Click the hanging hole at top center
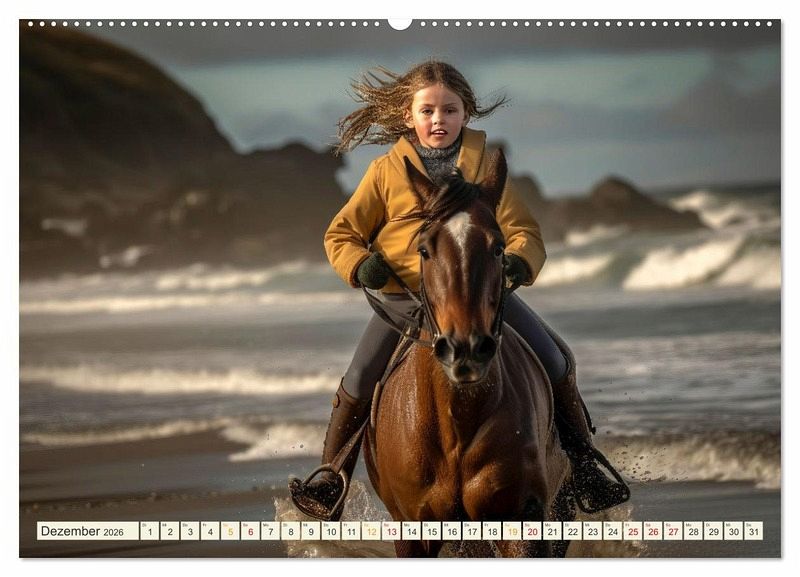The width and height of the screenshot is (800, 577). click(400, 23)
